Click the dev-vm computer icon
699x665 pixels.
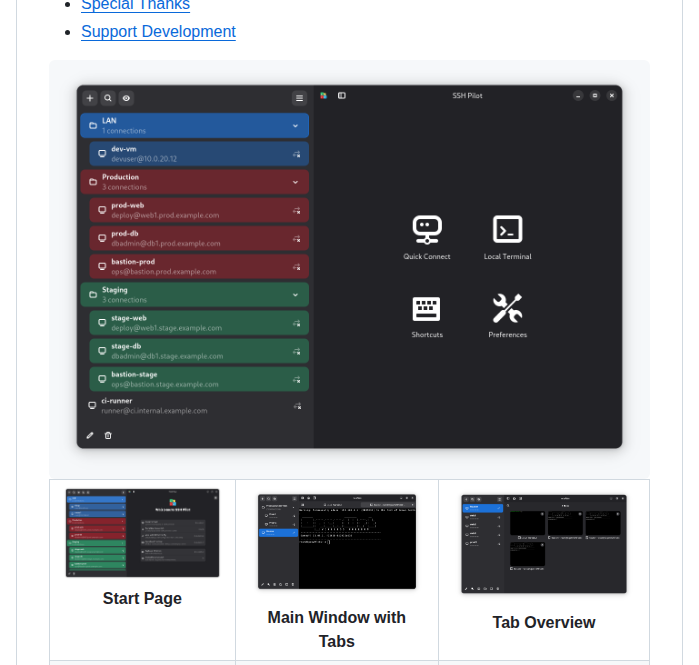pos(102,154)
